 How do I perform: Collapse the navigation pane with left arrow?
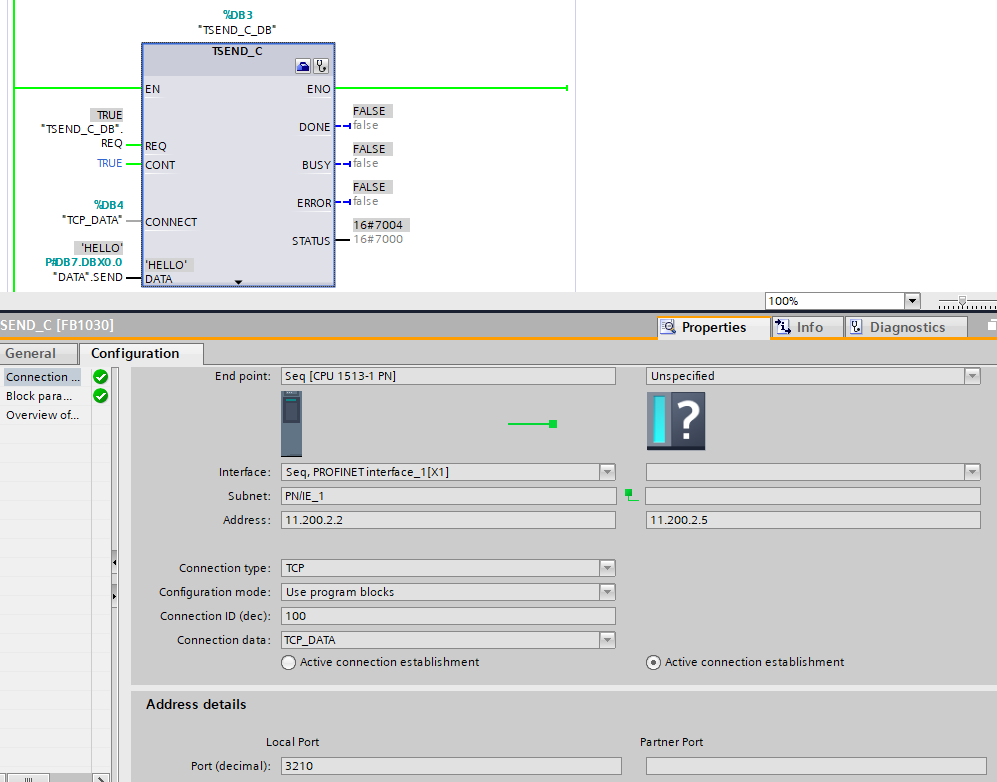(x=114, y=559)
